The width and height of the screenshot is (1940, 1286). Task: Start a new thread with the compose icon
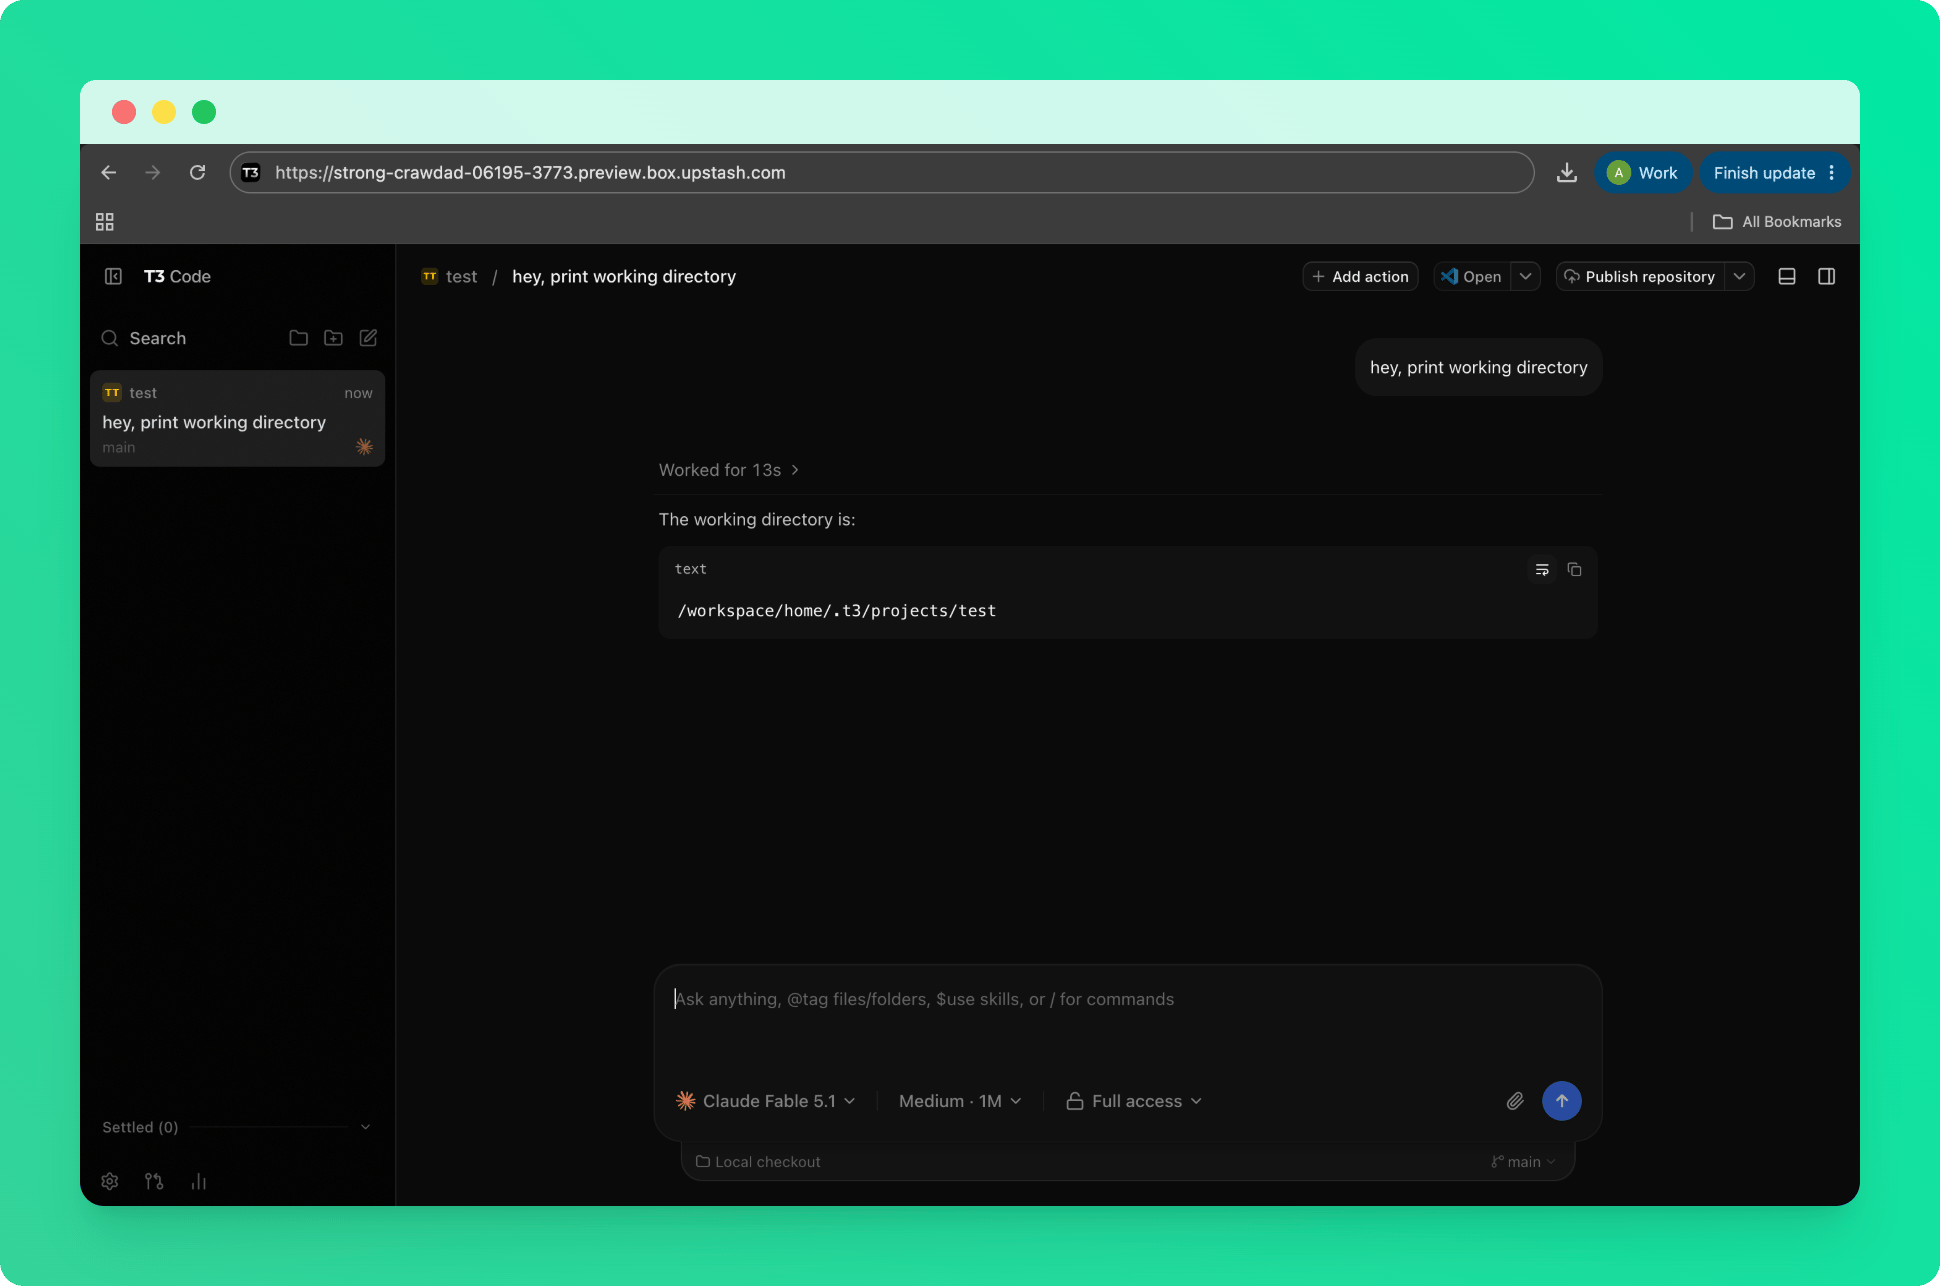coord(368,338)
